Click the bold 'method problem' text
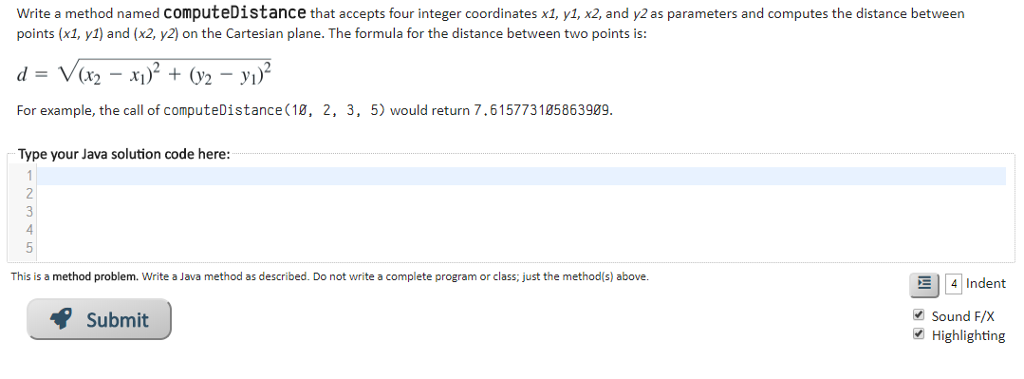The width and height of the screenshot is (1024, 379). 95,276
